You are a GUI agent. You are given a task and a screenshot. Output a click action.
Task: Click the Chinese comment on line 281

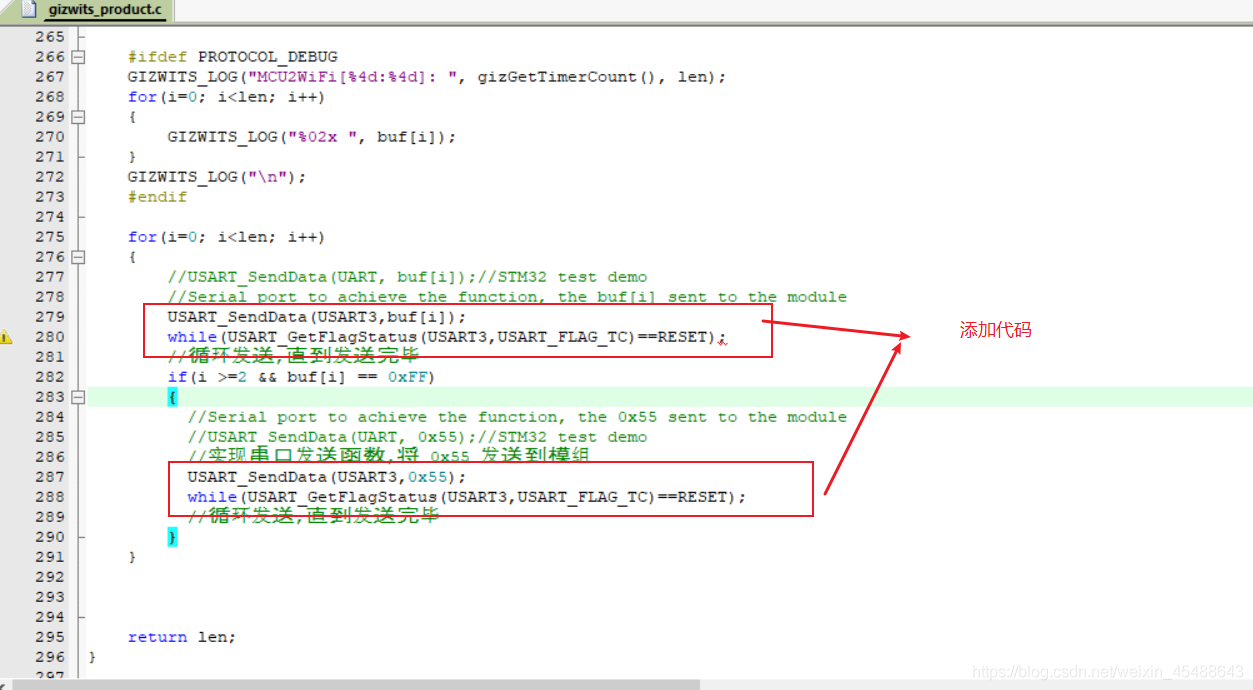(293, 357)
